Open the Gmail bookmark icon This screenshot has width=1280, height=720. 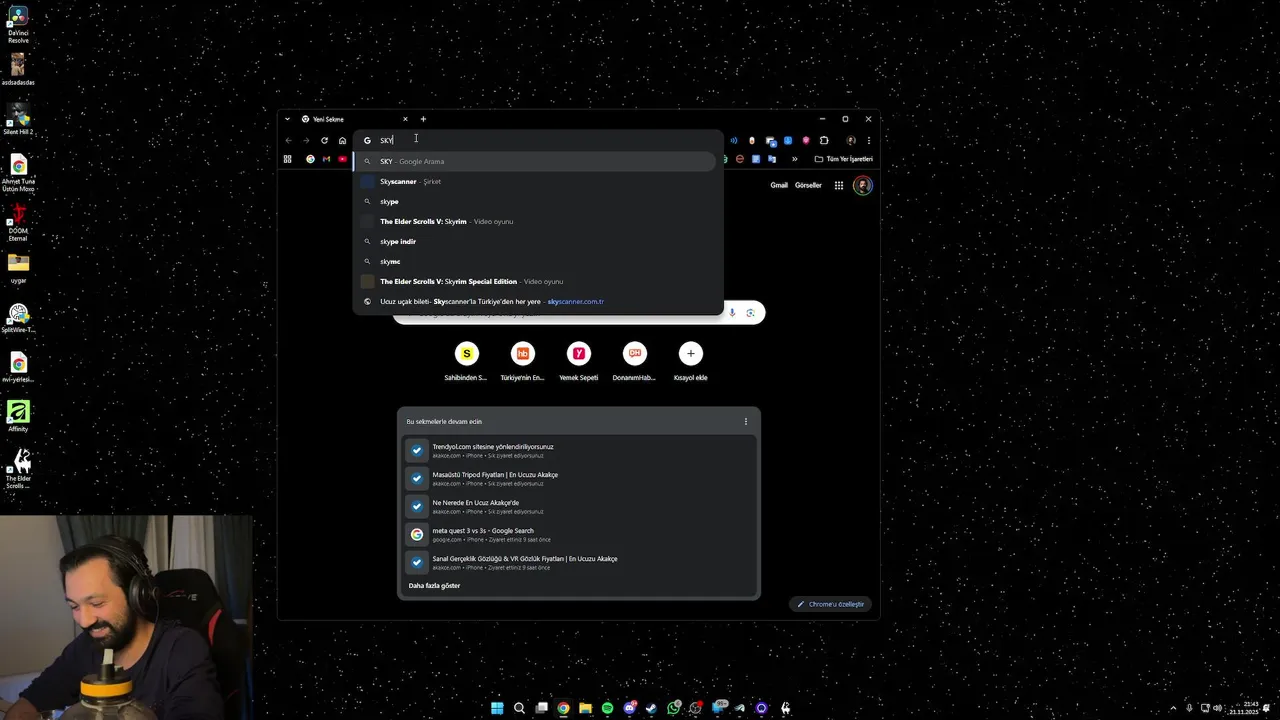(x=326, y=159)
